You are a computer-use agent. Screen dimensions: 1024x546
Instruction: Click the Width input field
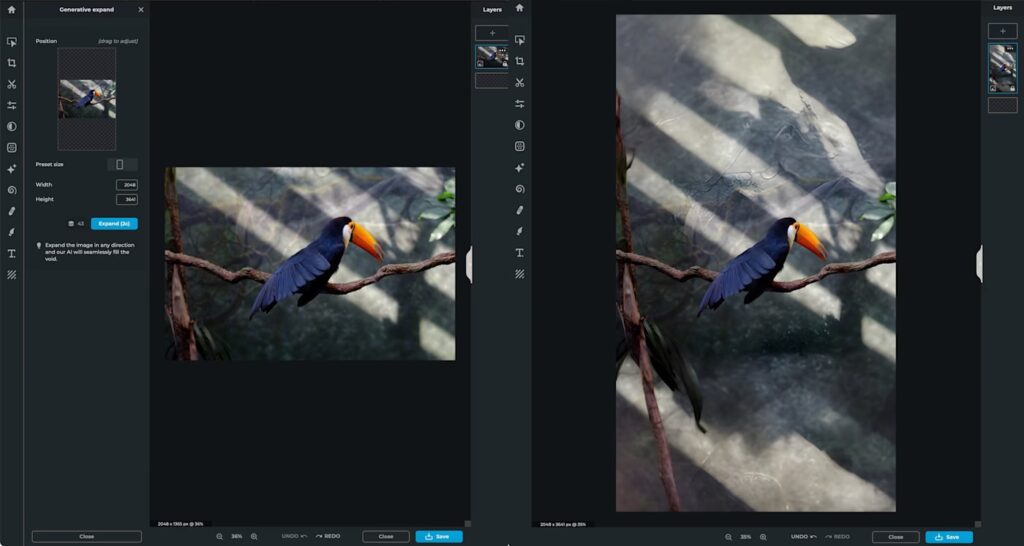click(126, 185)
